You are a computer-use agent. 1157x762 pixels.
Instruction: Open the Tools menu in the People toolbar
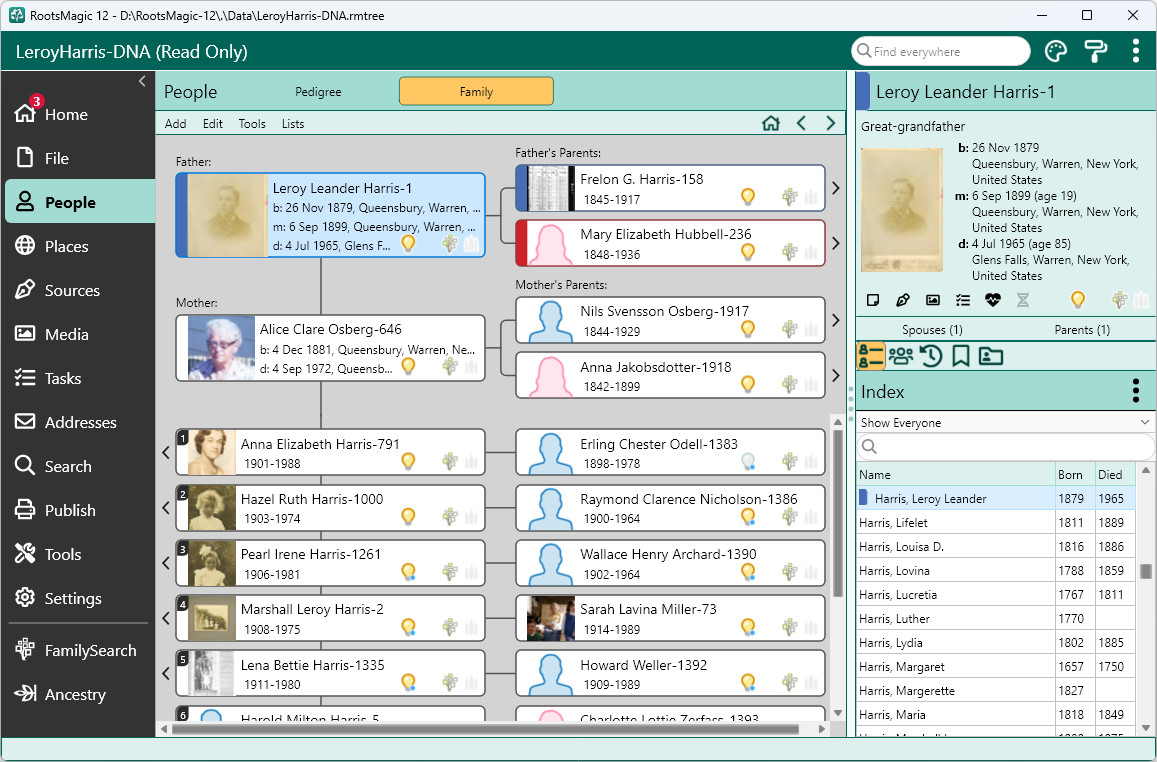(x=252, y=124)
